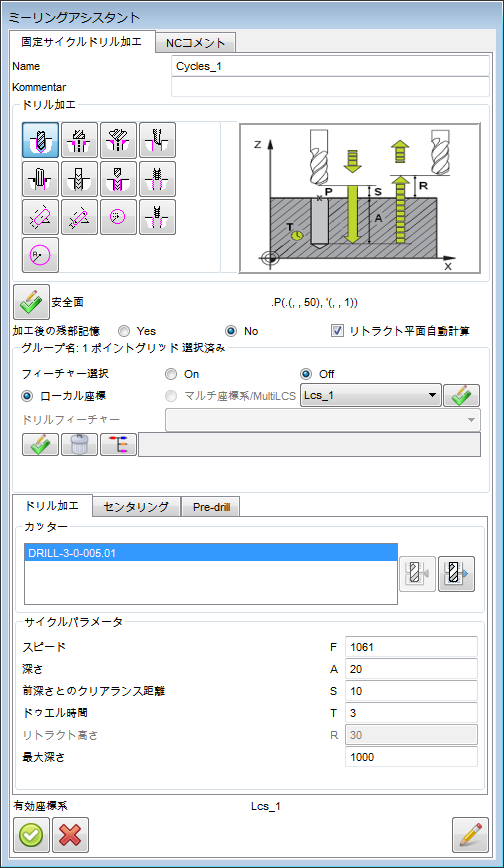Screen dimensions: 504x868
Task: Open the feature tree list icon
Action: click(x=118, y=445)
